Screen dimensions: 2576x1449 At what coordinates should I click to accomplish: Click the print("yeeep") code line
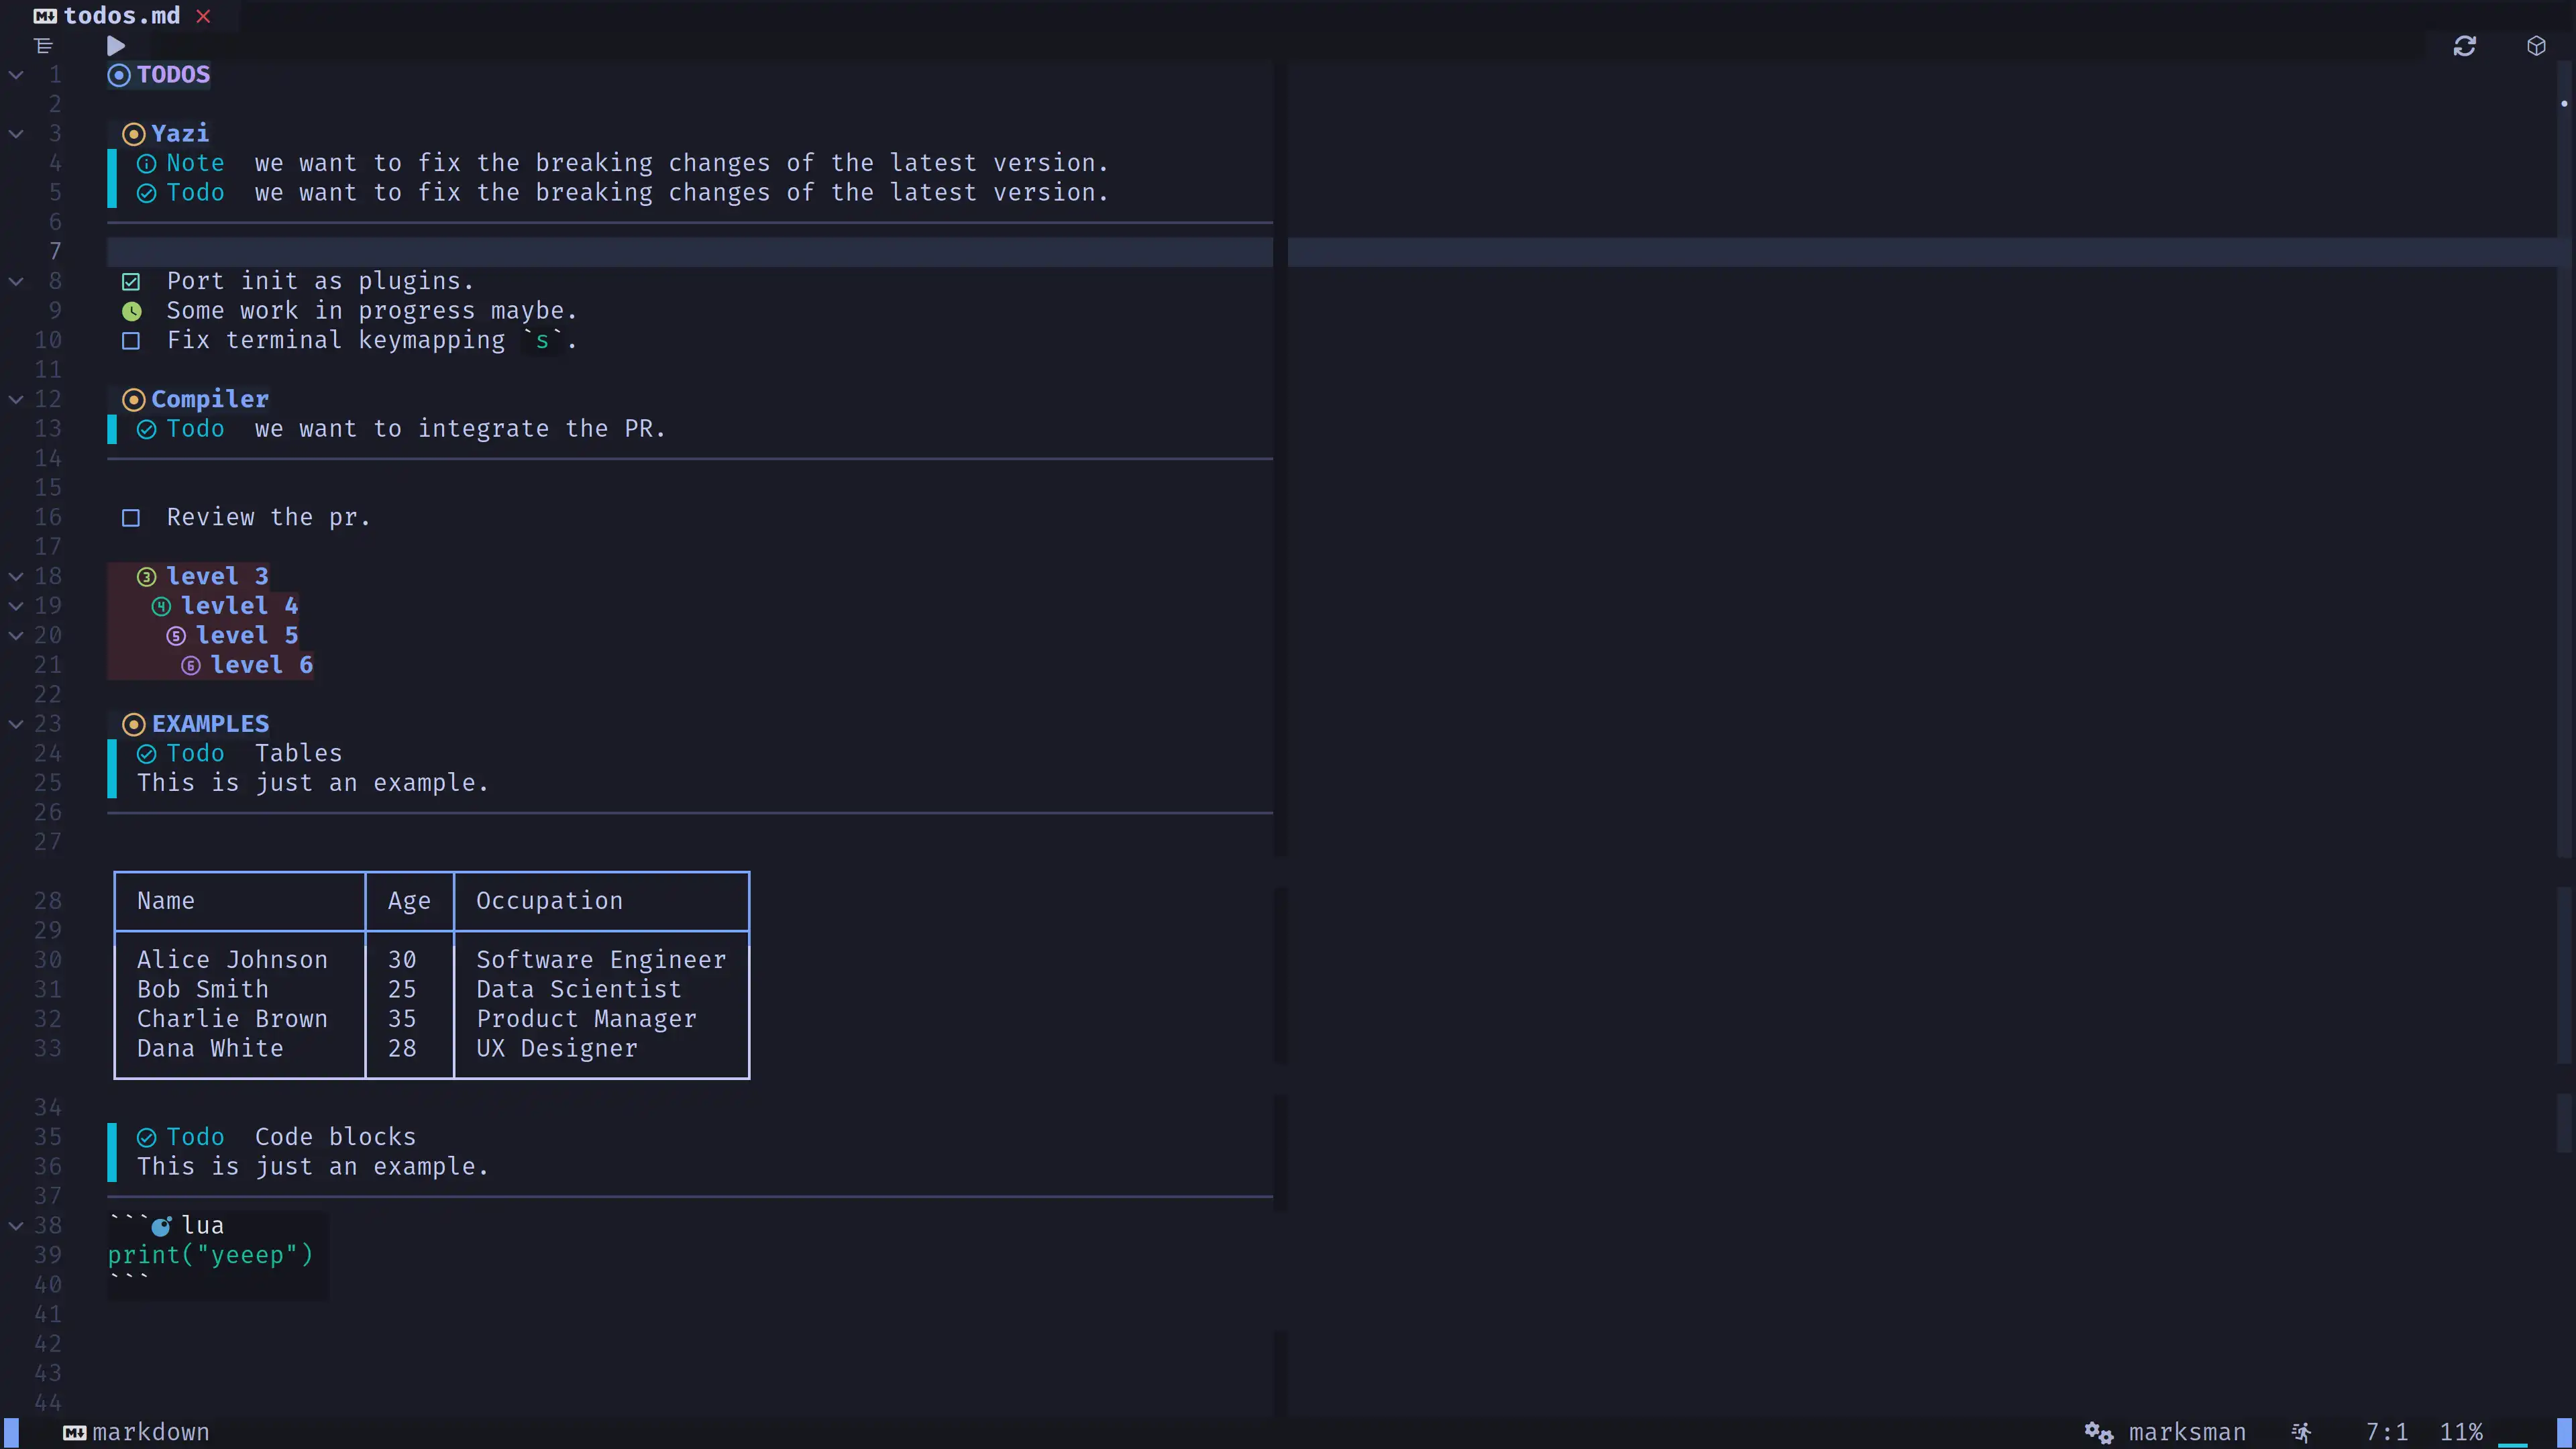(x=211, y=1255)
